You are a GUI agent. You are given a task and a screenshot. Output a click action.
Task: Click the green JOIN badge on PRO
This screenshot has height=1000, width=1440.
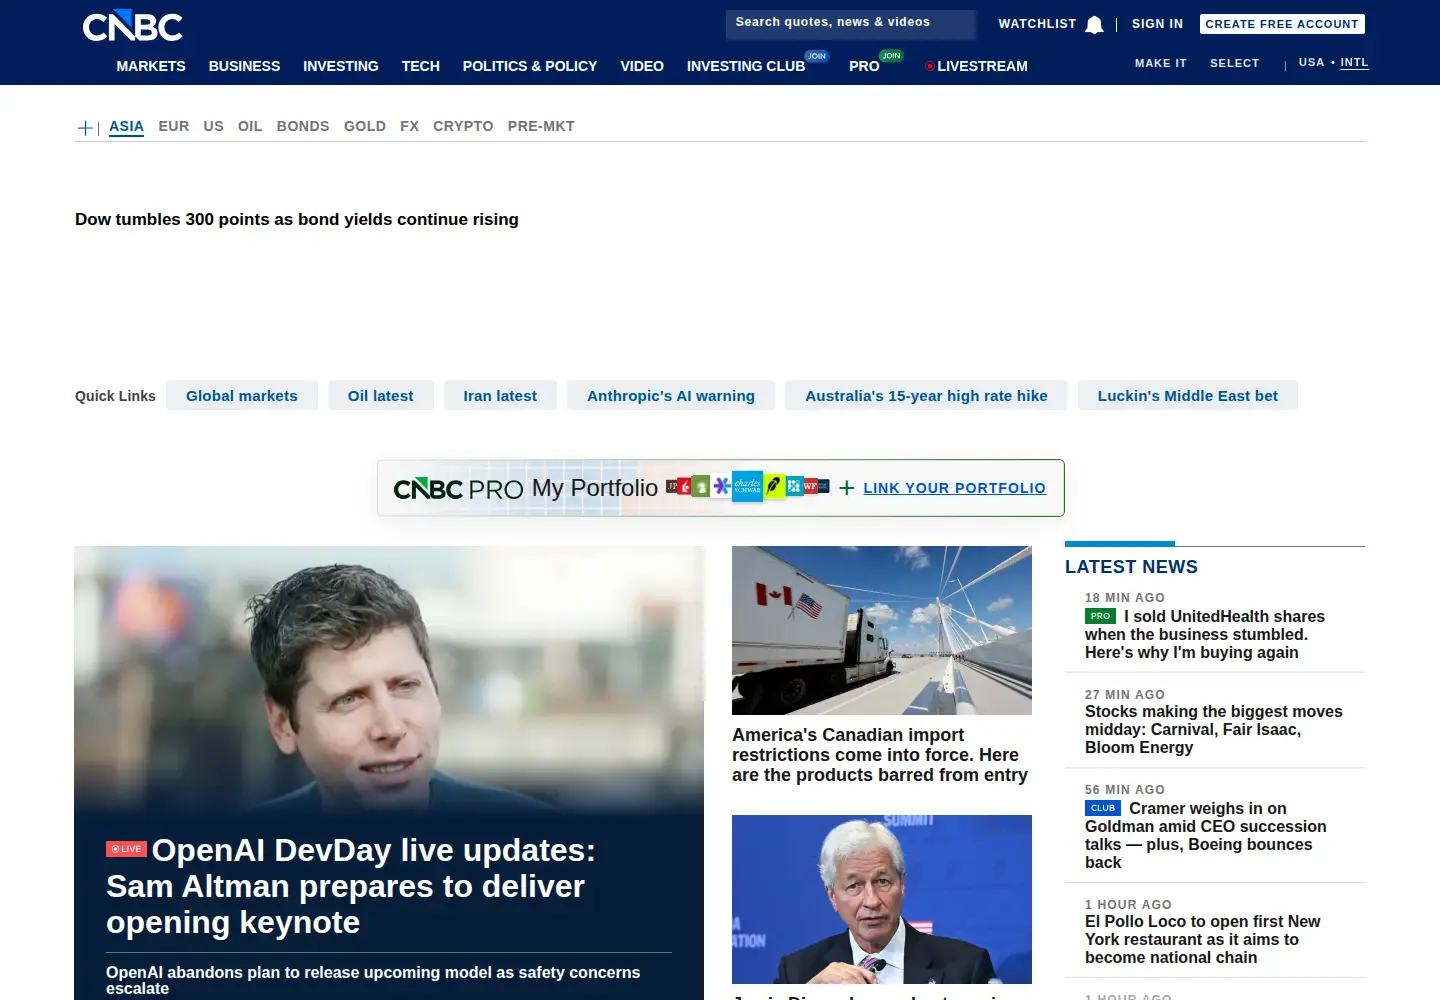coord(891,56)
